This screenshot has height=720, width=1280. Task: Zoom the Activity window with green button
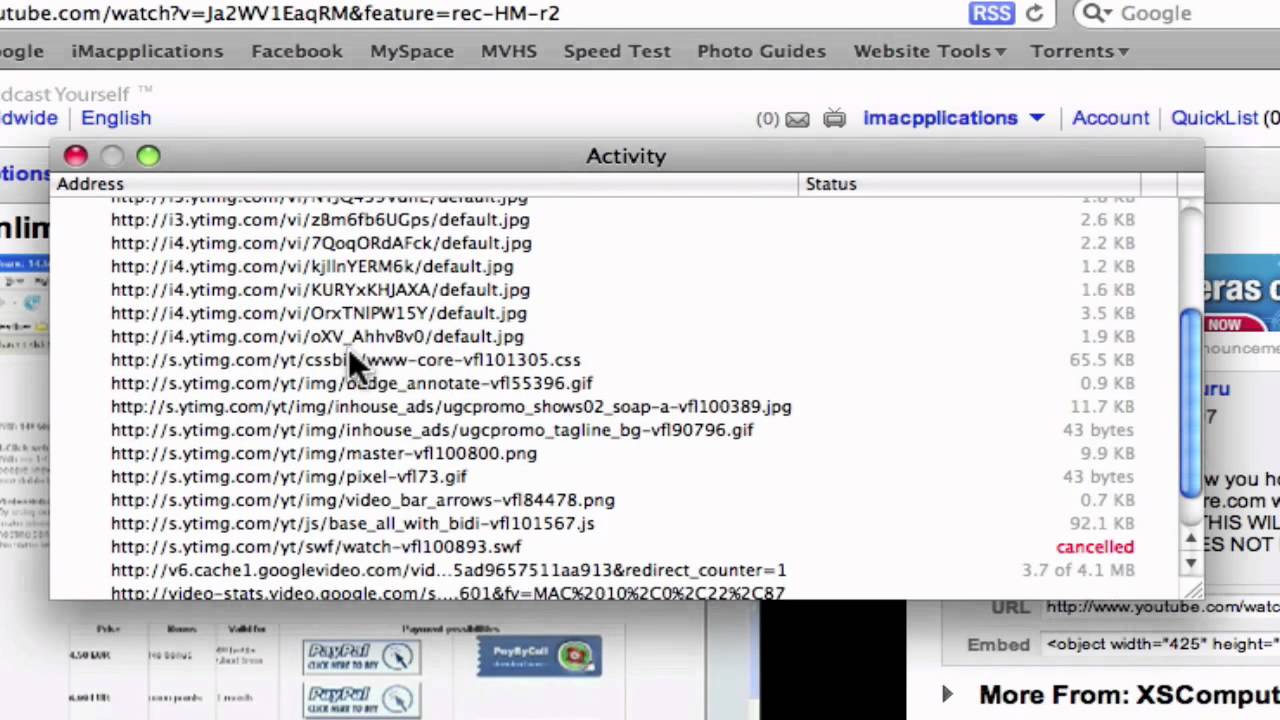click(x=148, y=156)
